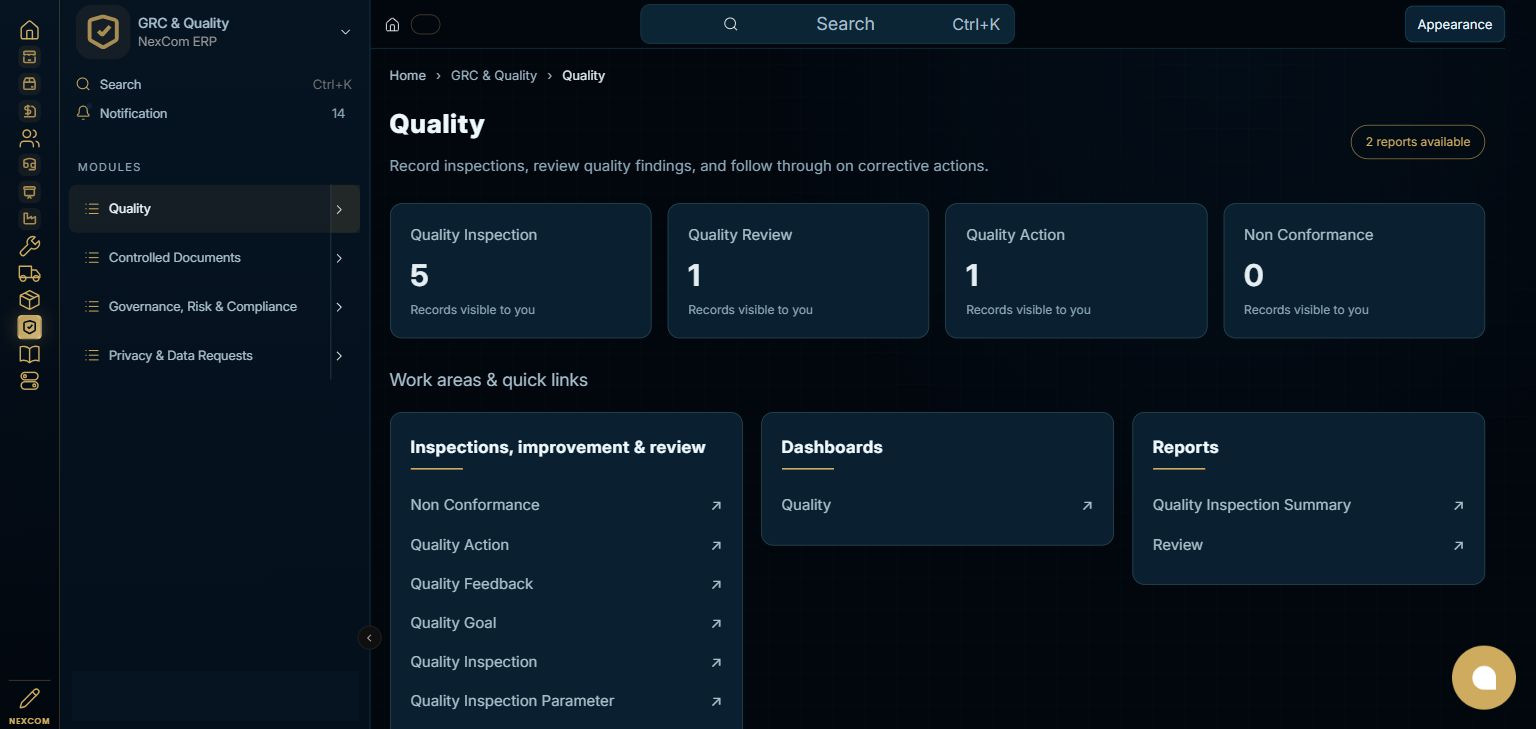Screen dimensions: 1536x729
Task: Open the Dashboards Quality arrow icon
Action: [1087, 506]
